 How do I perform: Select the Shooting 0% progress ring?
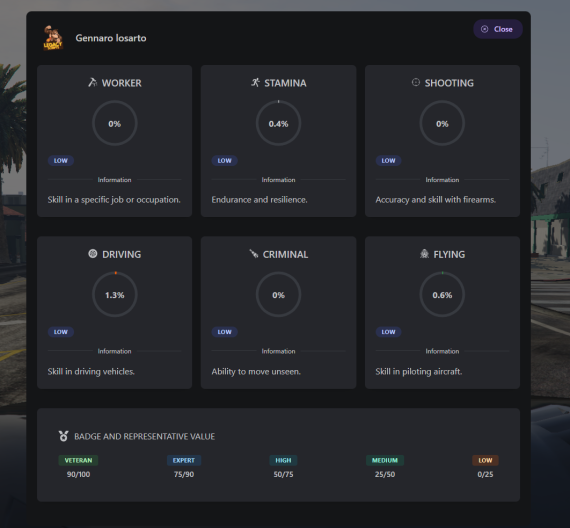tap(442, 123)
